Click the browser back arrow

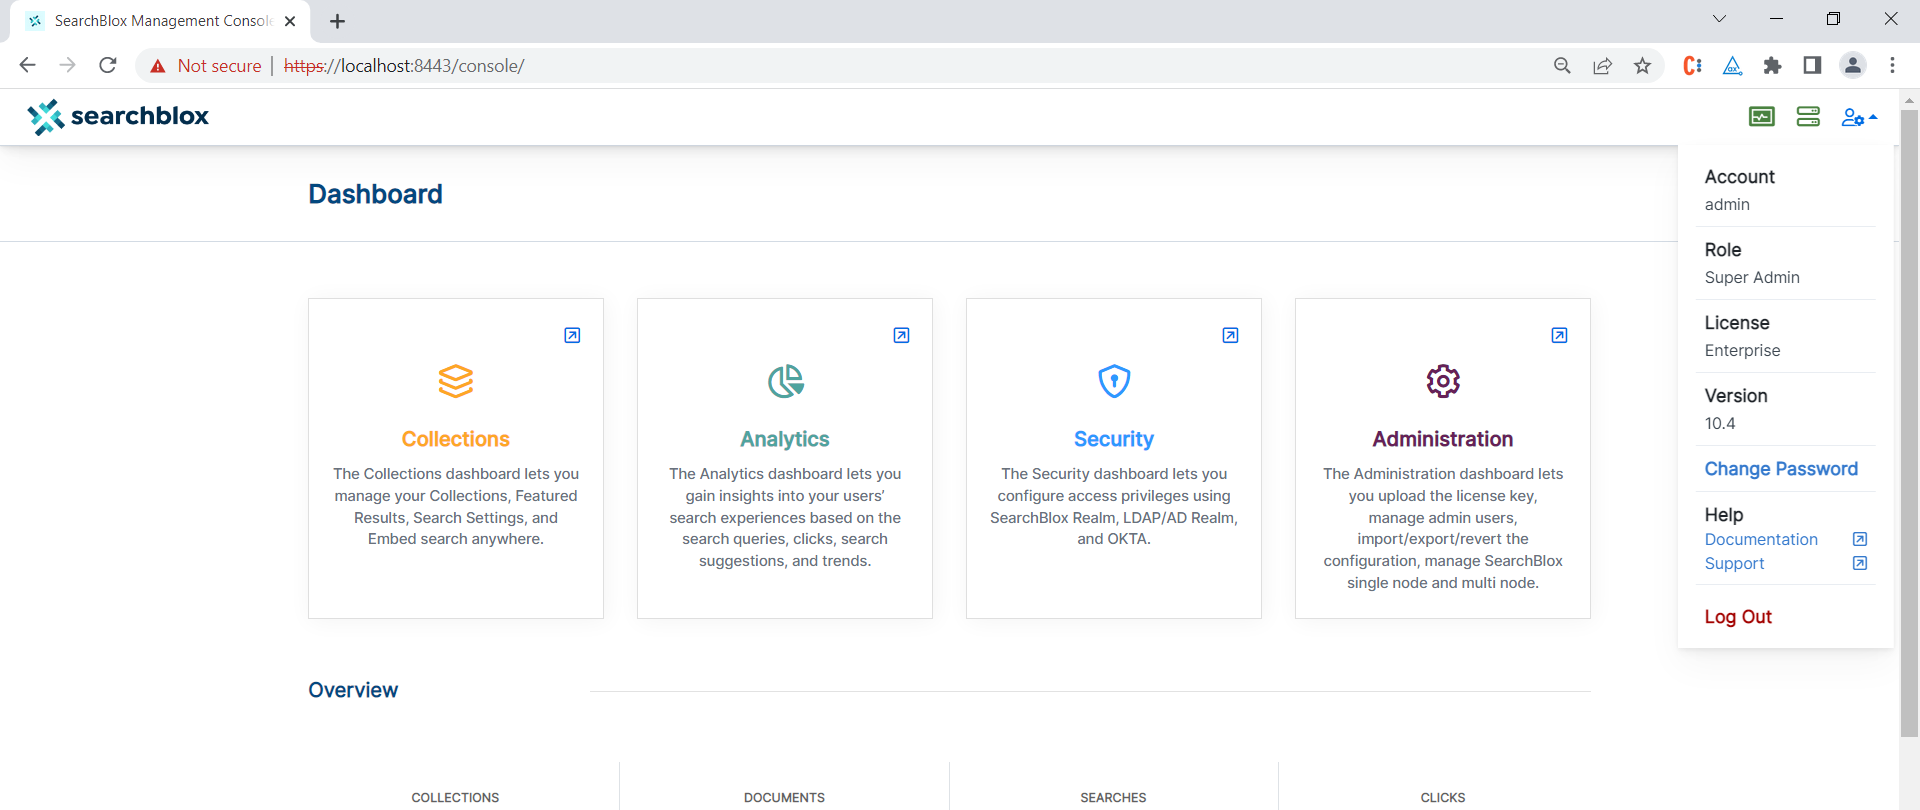[x=27, y=65]
